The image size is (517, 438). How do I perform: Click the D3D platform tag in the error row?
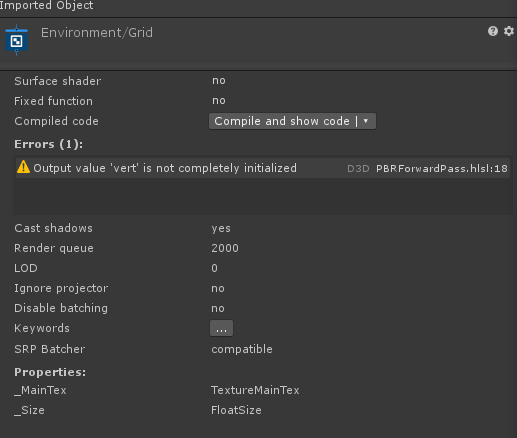click(358, 169)
